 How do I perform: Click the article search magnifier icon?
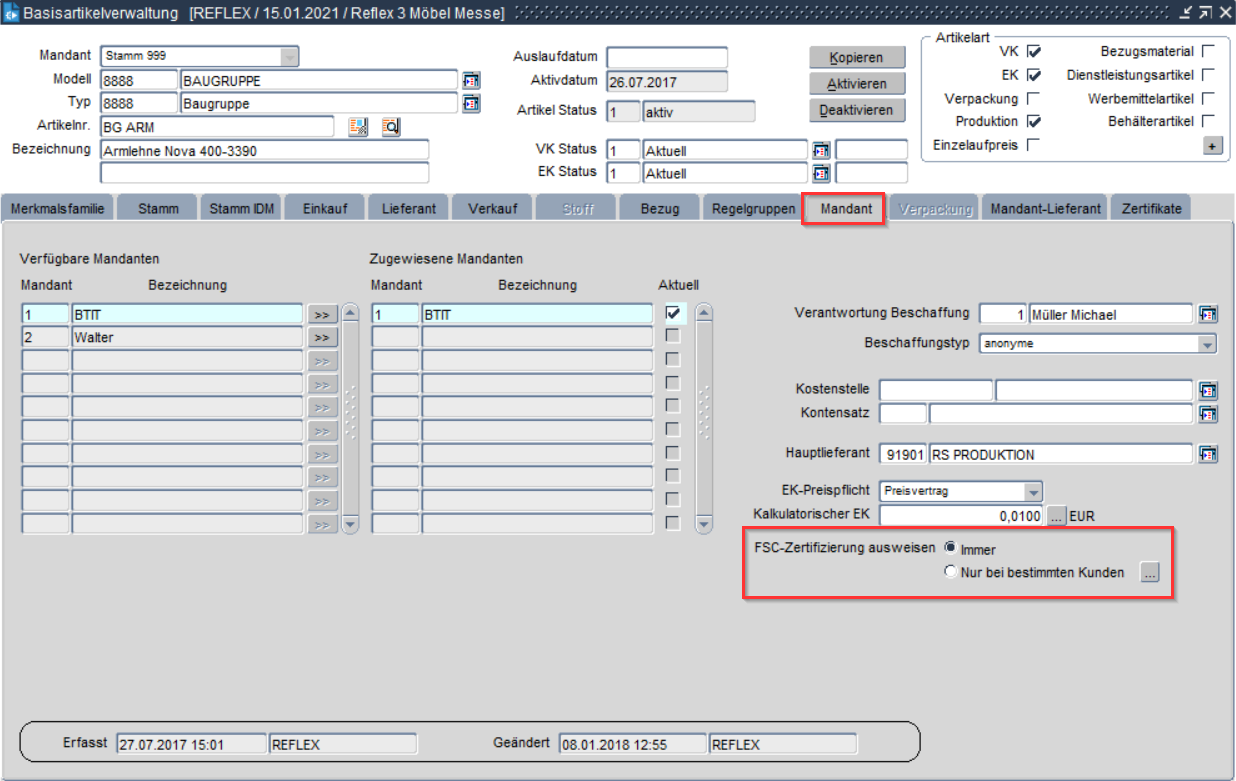[390, 126]
